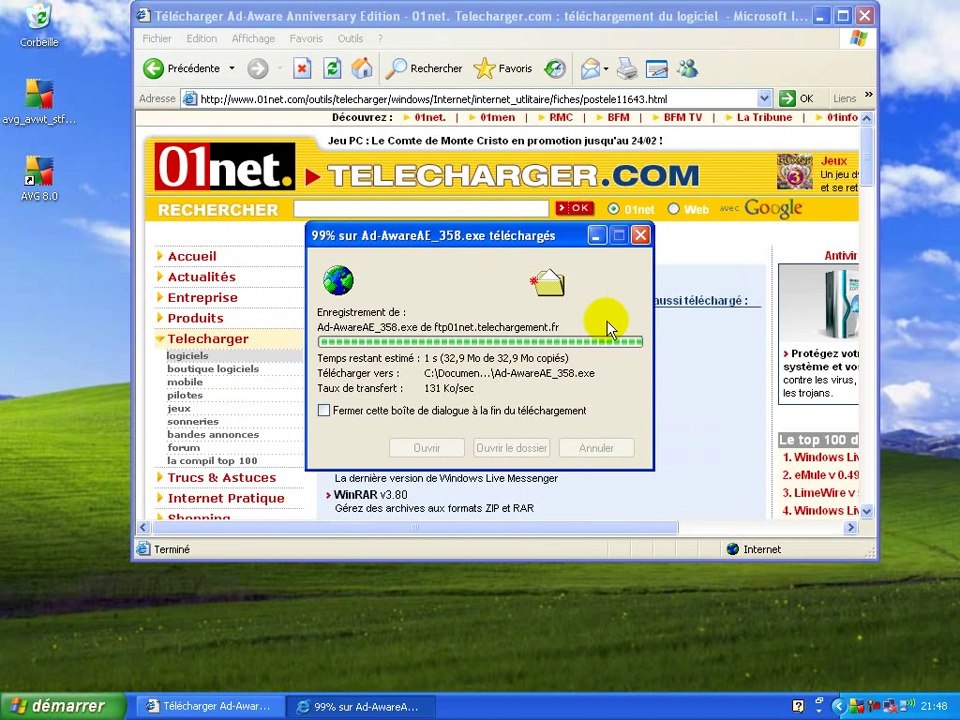Show hidden tray icons arrow
The image size is (960, 720).
point(838,706)
